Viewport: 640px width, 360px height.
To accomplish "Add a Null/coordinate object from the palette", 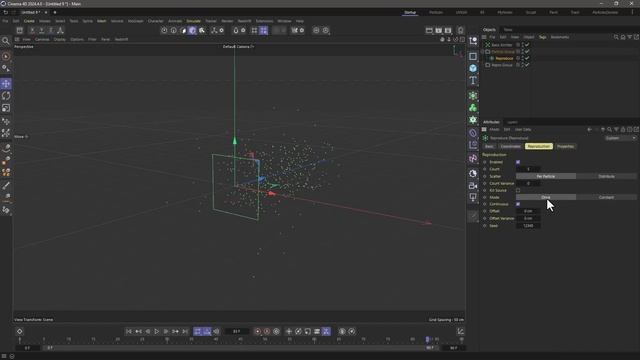I will [473, 41].
